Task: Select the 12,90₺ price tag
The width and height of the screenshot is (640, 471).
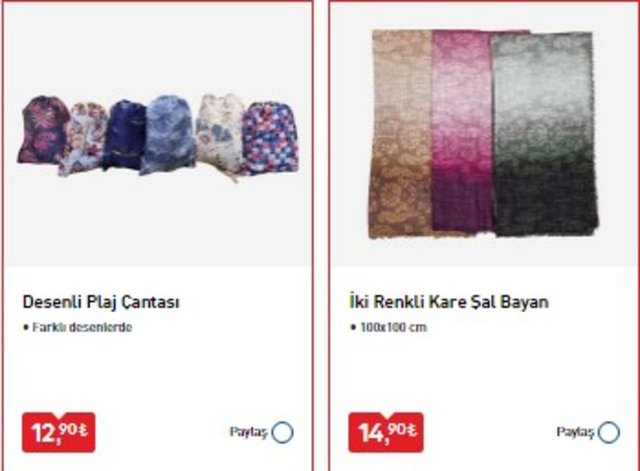Action: (59, 432)
